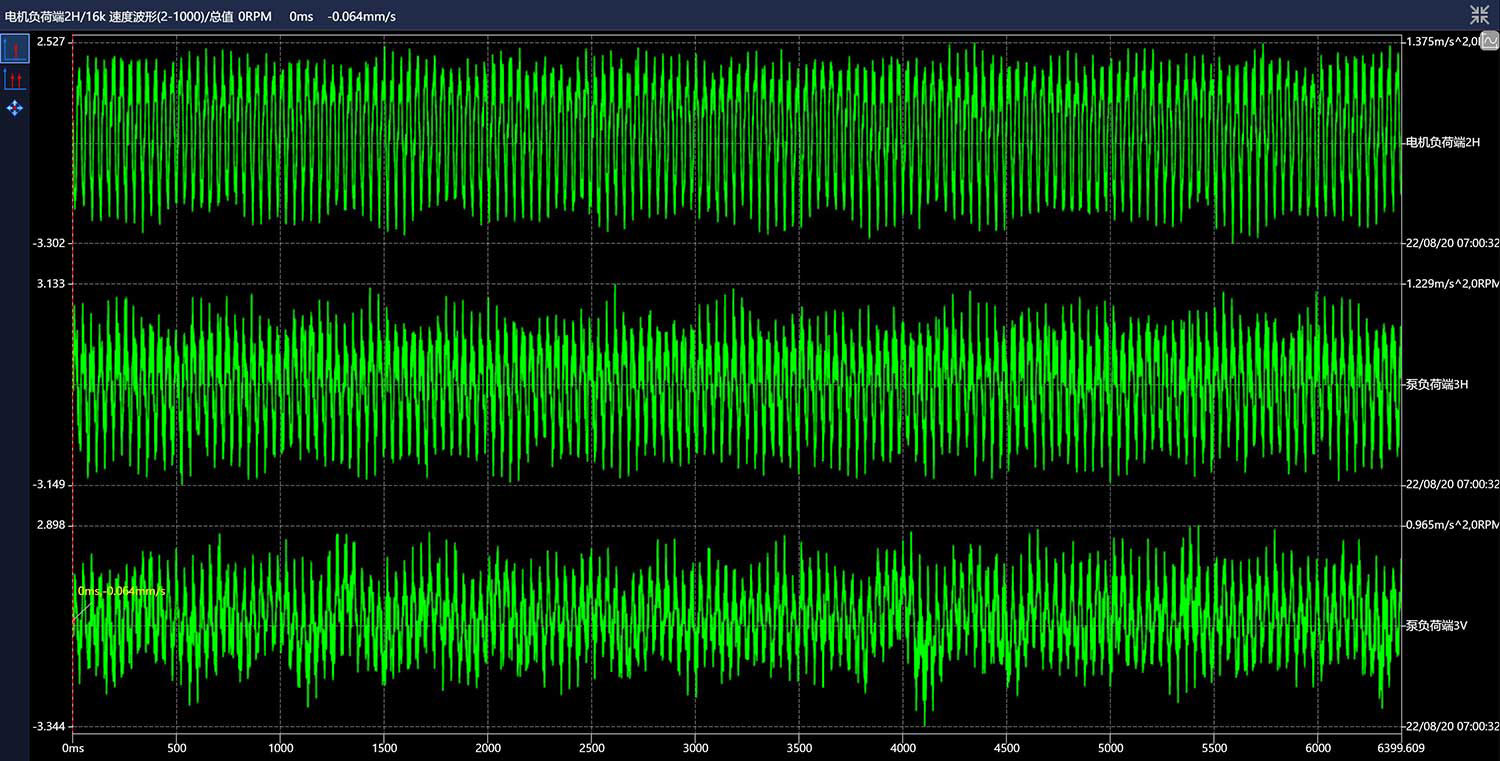The width and height of the screenshot is (1500, 761).
Task: Click the 6399.609 end time label
Action: 1400,748
